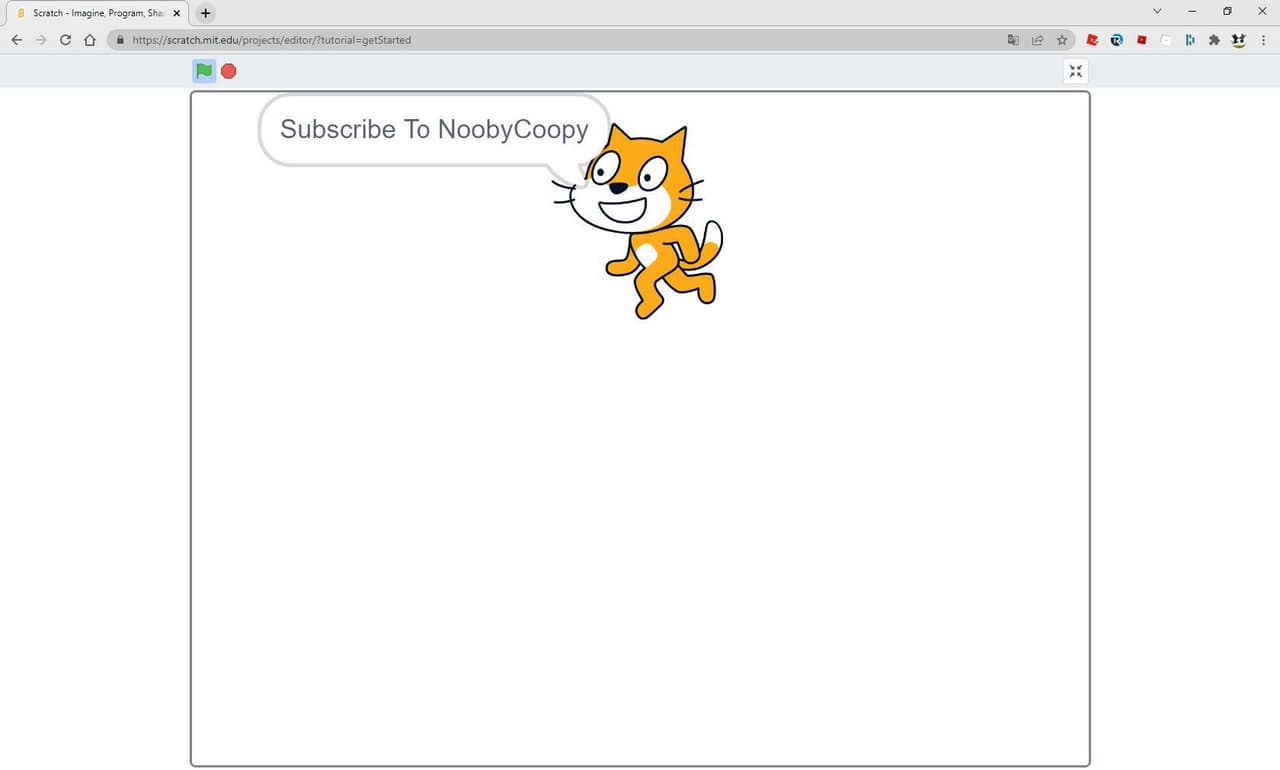Go forward in browser history
This screenshot has height=770, width=1280.
click(x=41, y=40)
